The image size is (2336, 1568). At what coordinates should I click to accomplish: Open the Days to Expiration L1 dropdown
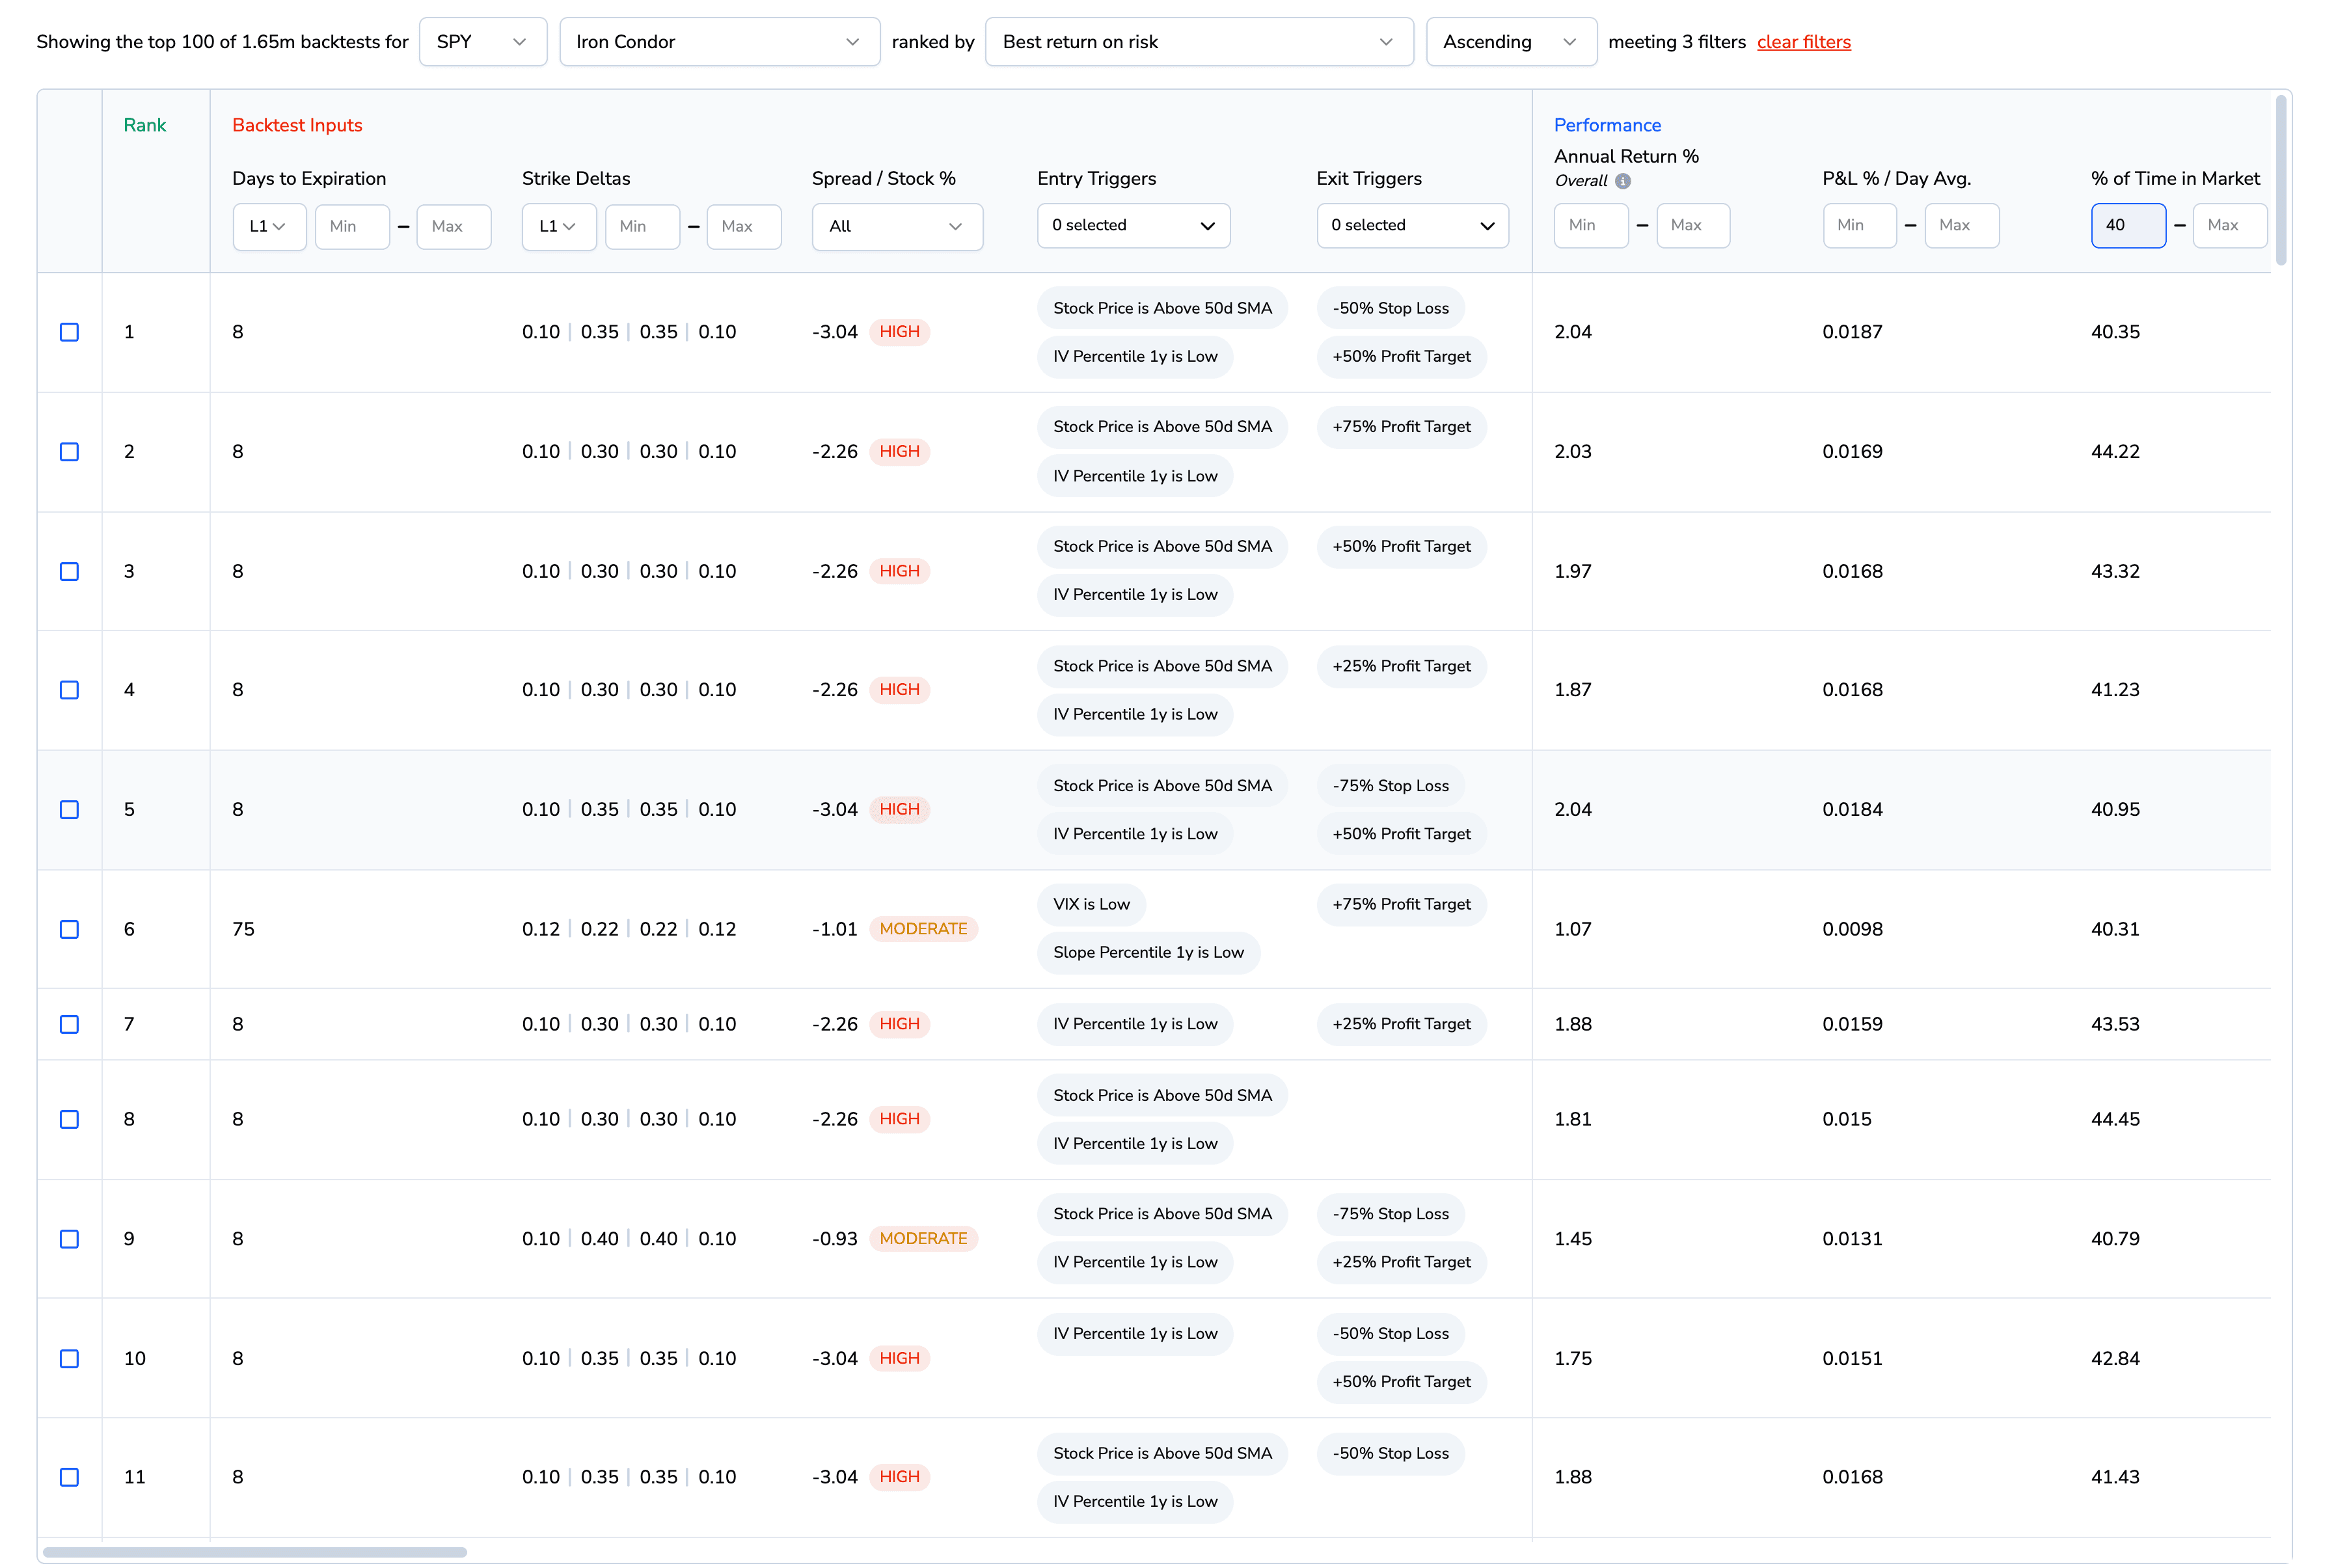tap(269, 226)
